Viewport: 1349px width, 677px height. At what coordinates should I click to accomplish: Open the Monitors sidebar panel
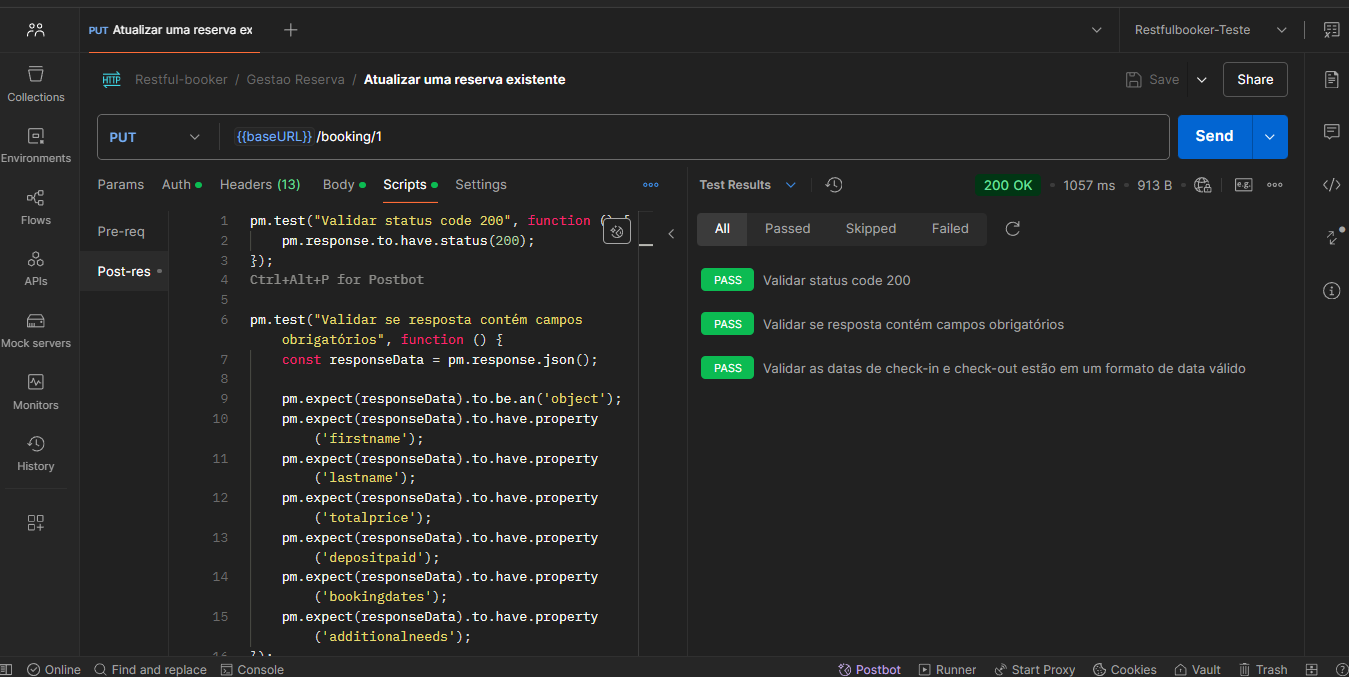click(x=36, y=392)
